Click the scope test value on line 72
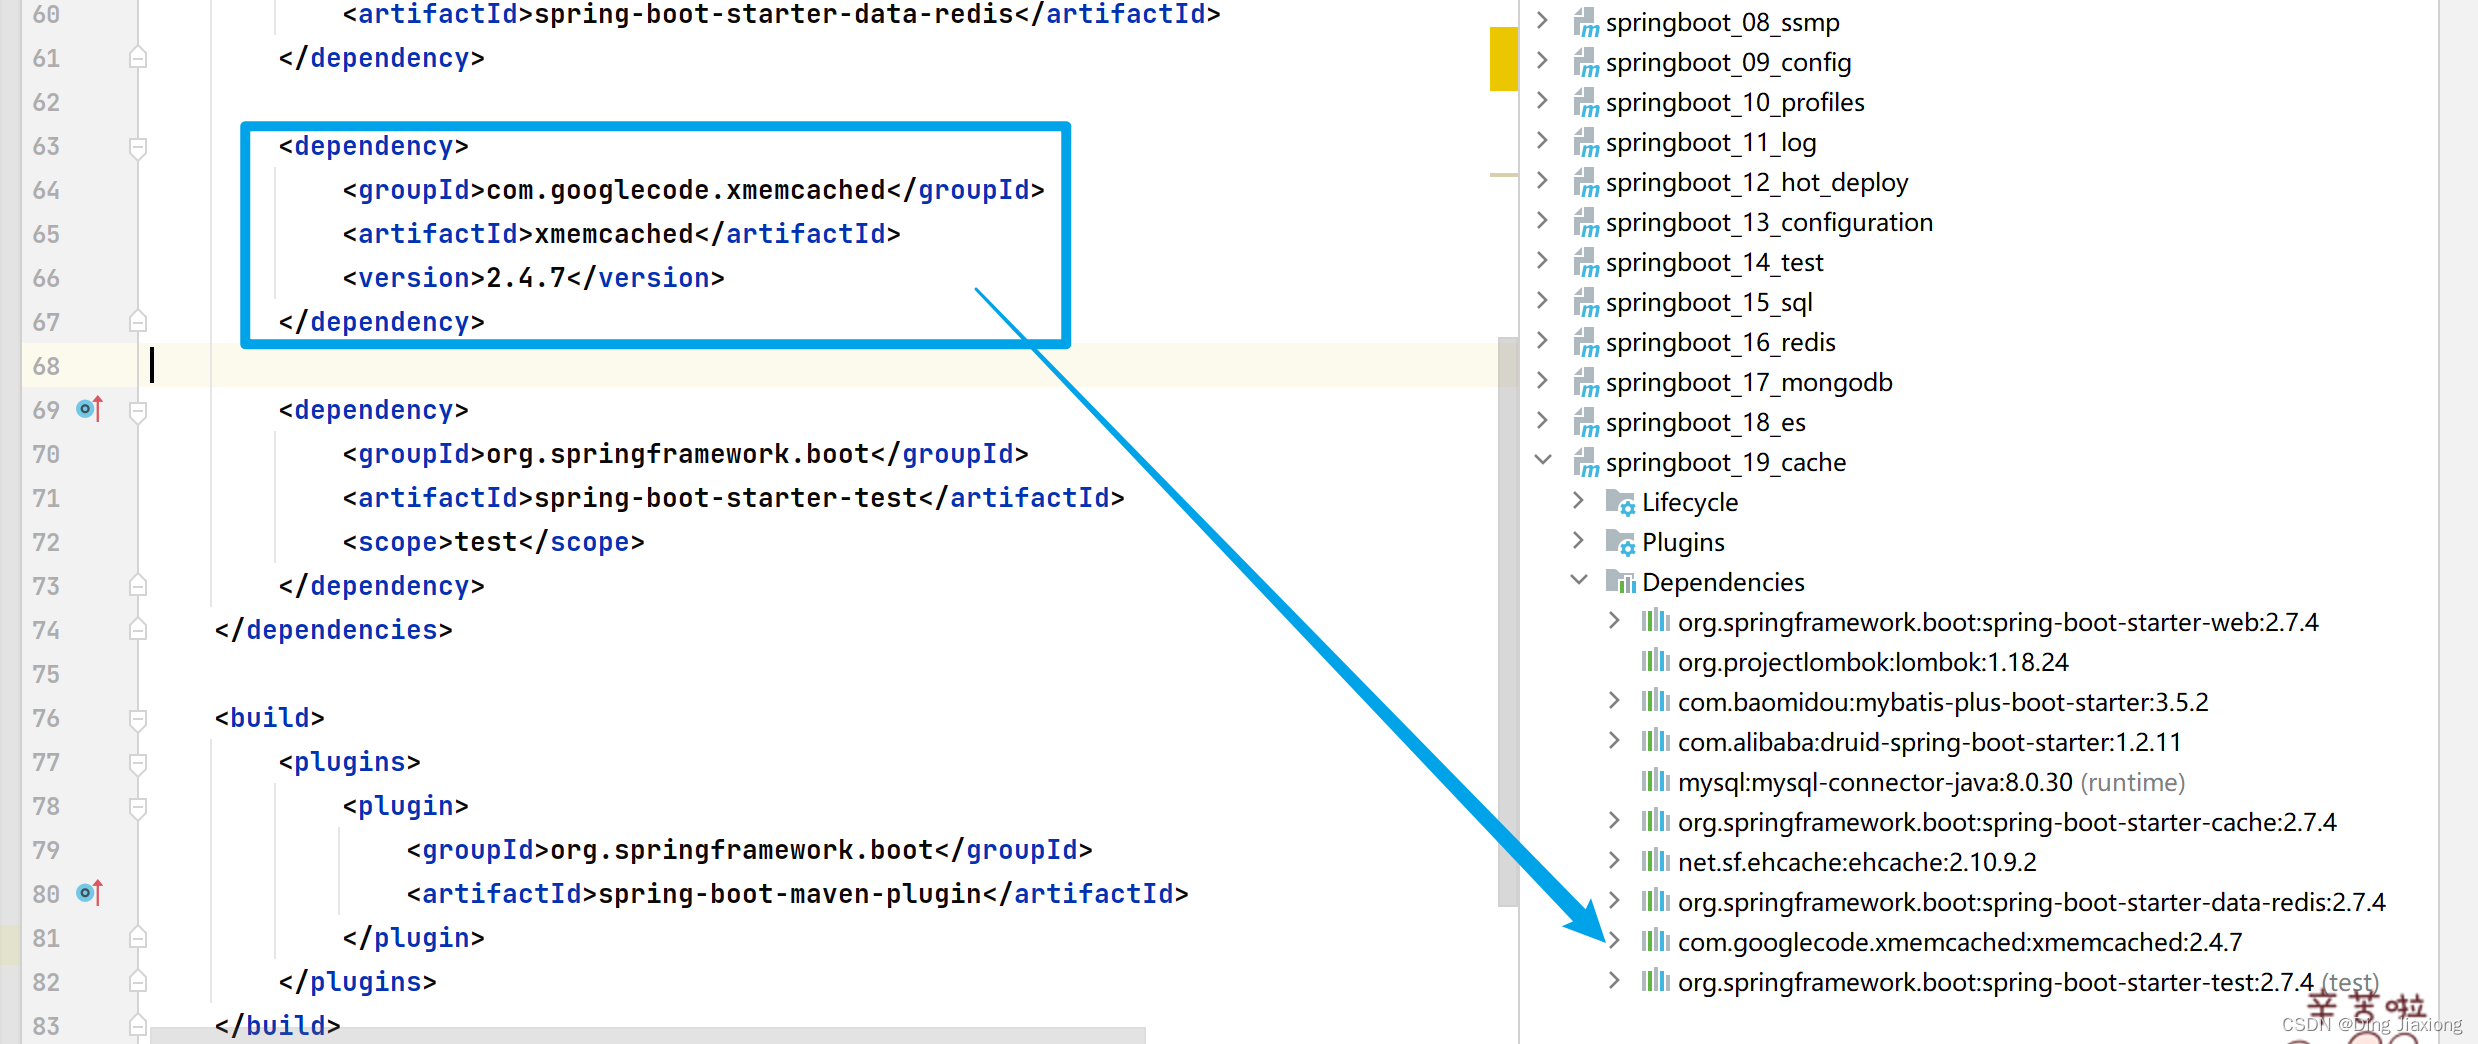 [x=486, y=542]
